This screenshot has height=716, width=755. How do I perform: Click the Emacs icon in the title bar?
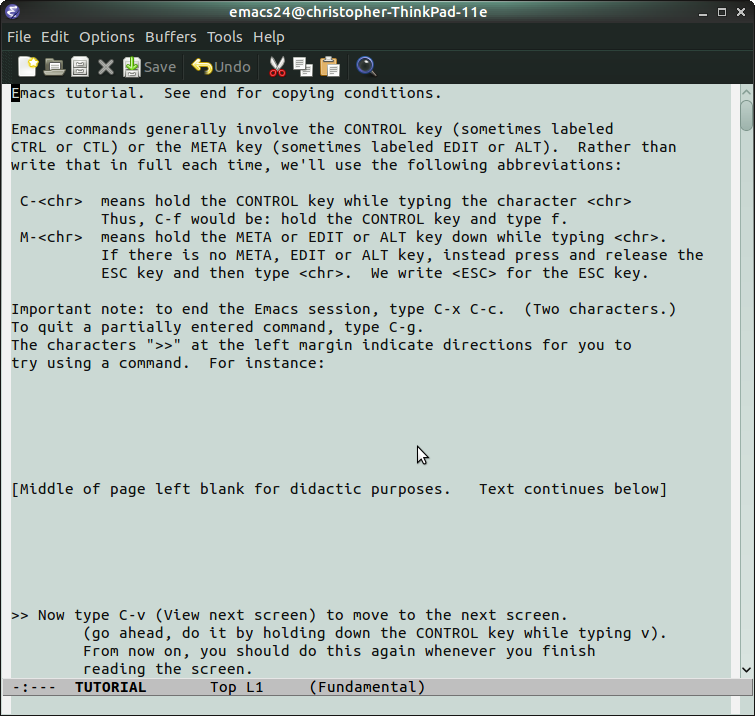(x=13, y=12)
